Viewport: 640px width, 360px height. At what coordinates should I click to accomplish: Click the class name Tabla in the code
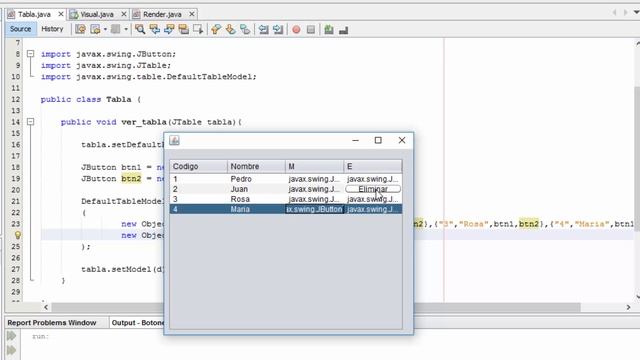pyautogui.click(x=119, y=99)
